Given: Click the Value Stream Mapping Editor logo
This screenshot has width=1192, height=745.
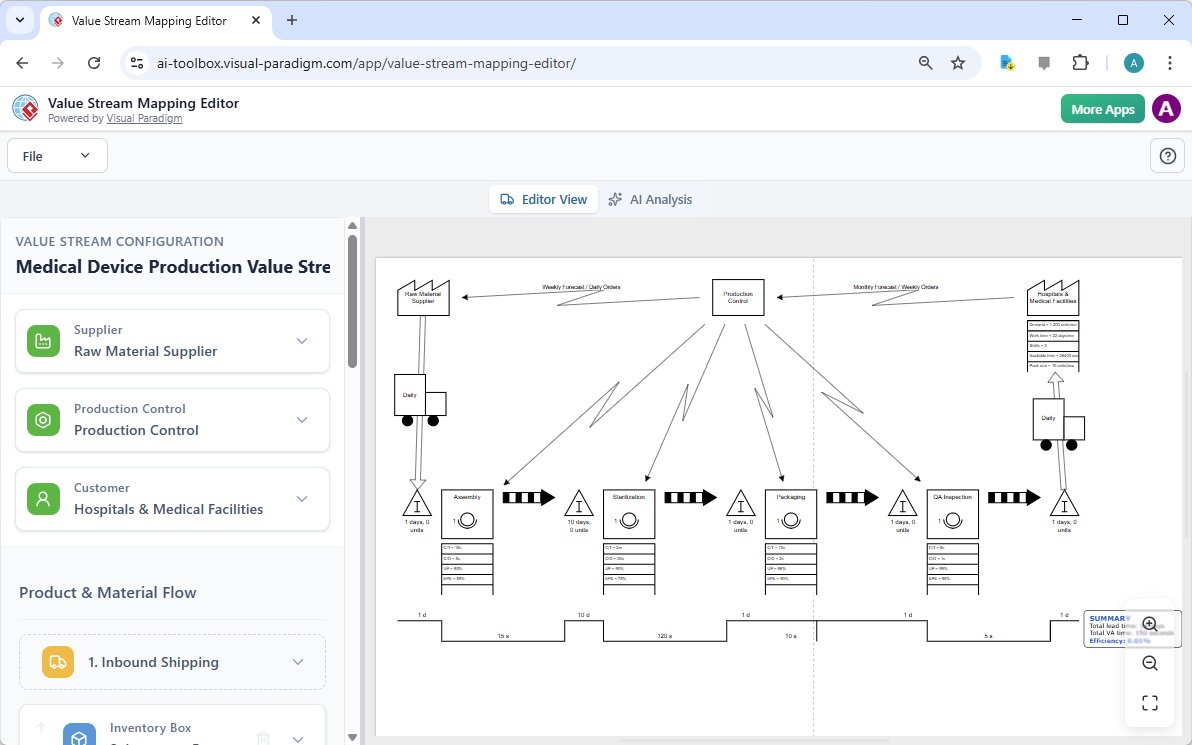Looking at the screenshot, I should click(x=25, y=108).
